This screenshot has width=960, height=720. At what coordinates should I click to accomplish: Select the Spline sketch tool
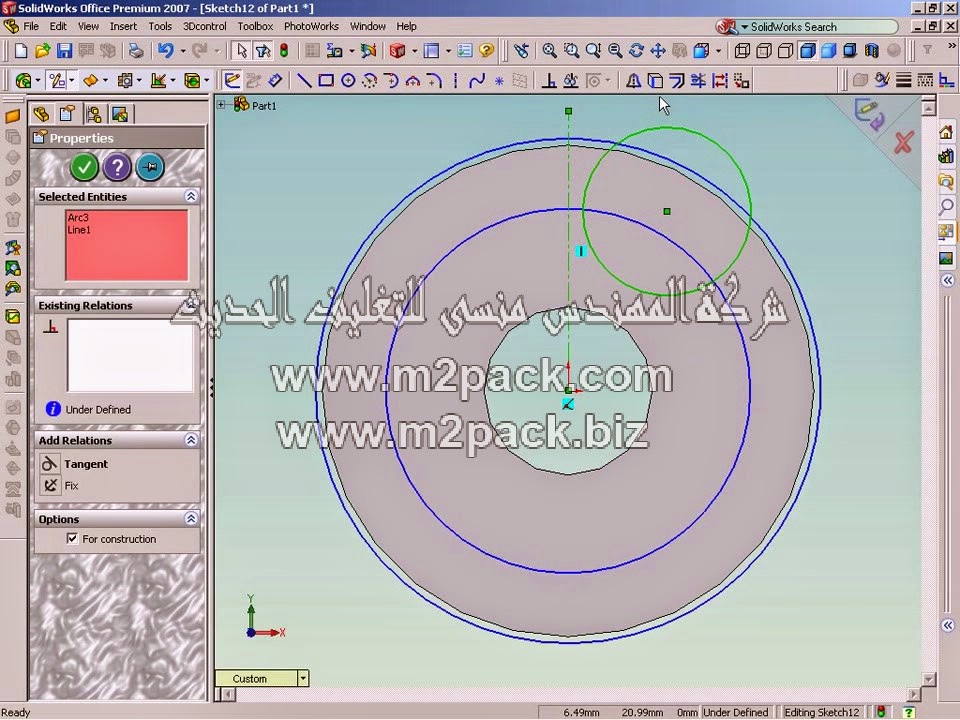[477, 80]
